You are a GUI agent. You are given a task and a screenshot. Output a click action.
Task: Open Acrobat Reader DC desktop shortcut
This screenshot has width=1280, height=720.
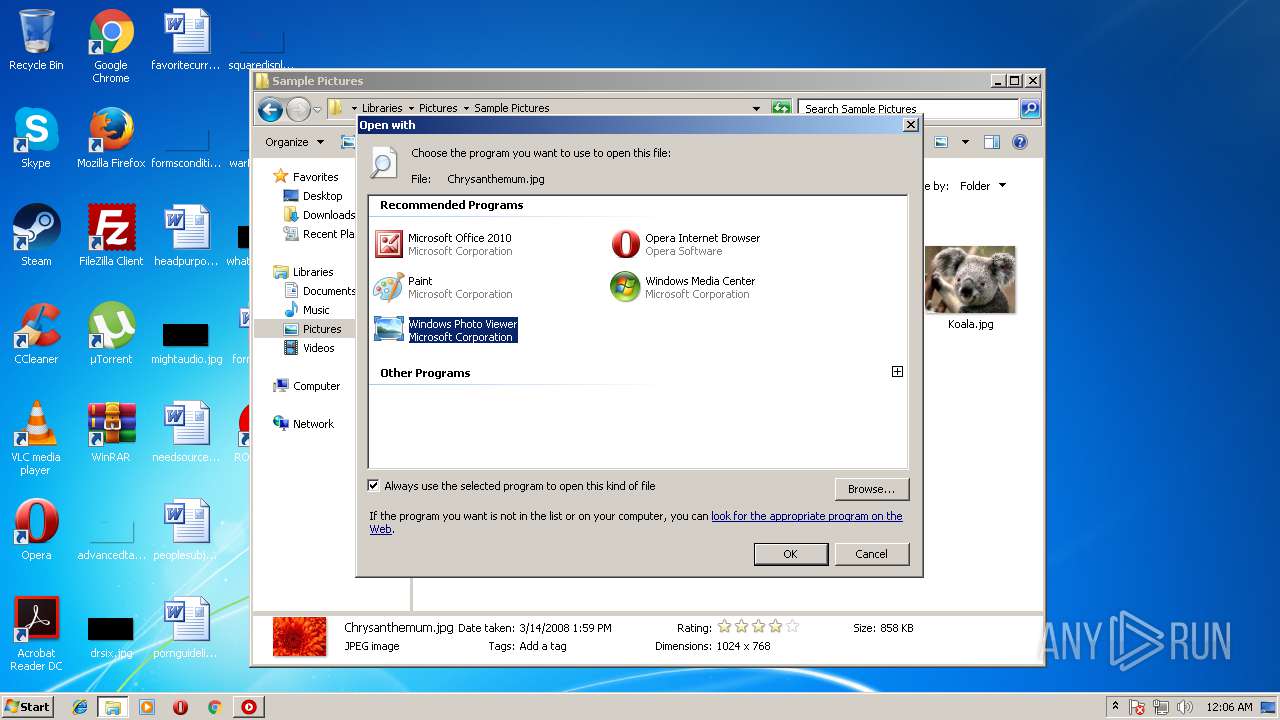coord(36,634)
